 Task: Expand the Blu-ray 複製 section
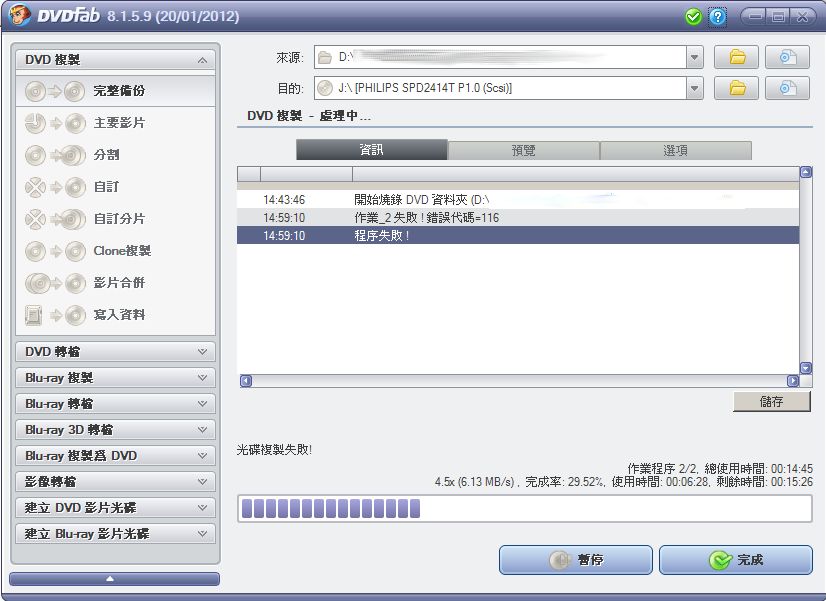click(115, 378)
